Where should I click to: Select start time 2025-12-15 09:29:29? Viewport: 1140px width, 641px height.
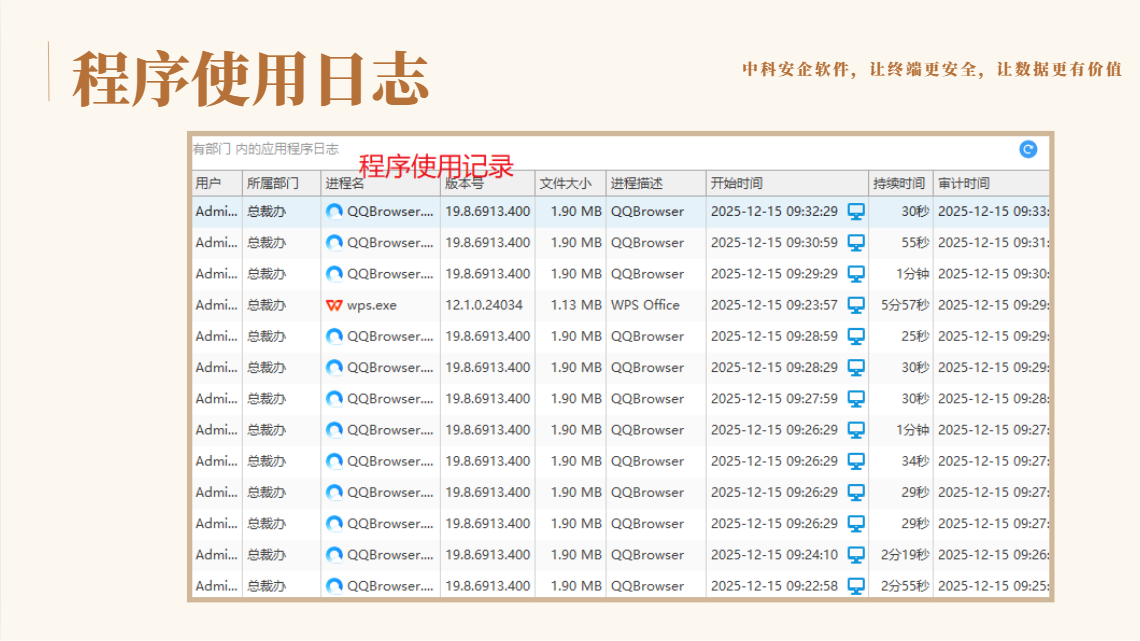coord(774,274)
